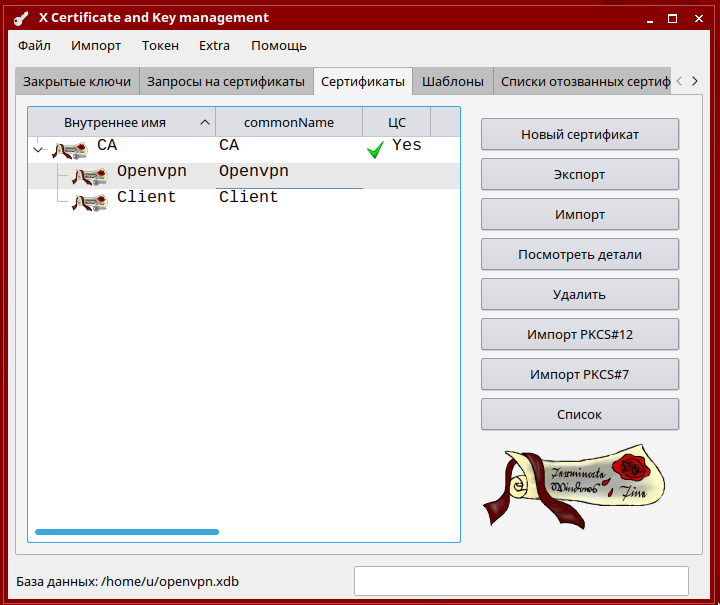Viewport: 720px width, 605px height.
Task: Sort by commonName column header
Action: coord(289,122)
